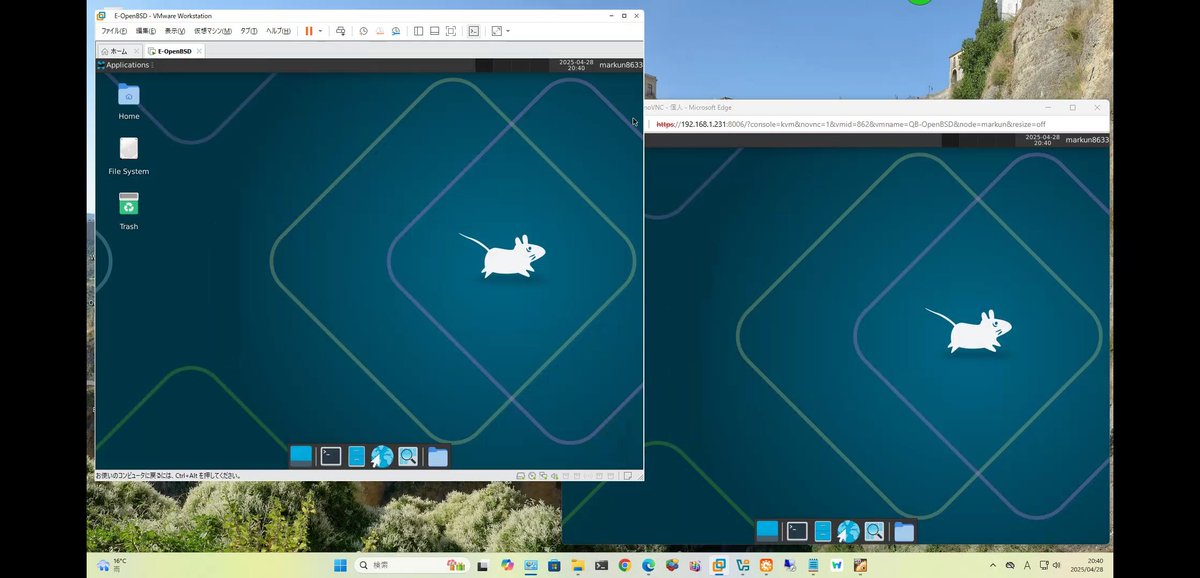The height and width of the screenshot is (578, 1200).
Task: Launch web browser from noVNC guest dock
Action: pos(849,531)
